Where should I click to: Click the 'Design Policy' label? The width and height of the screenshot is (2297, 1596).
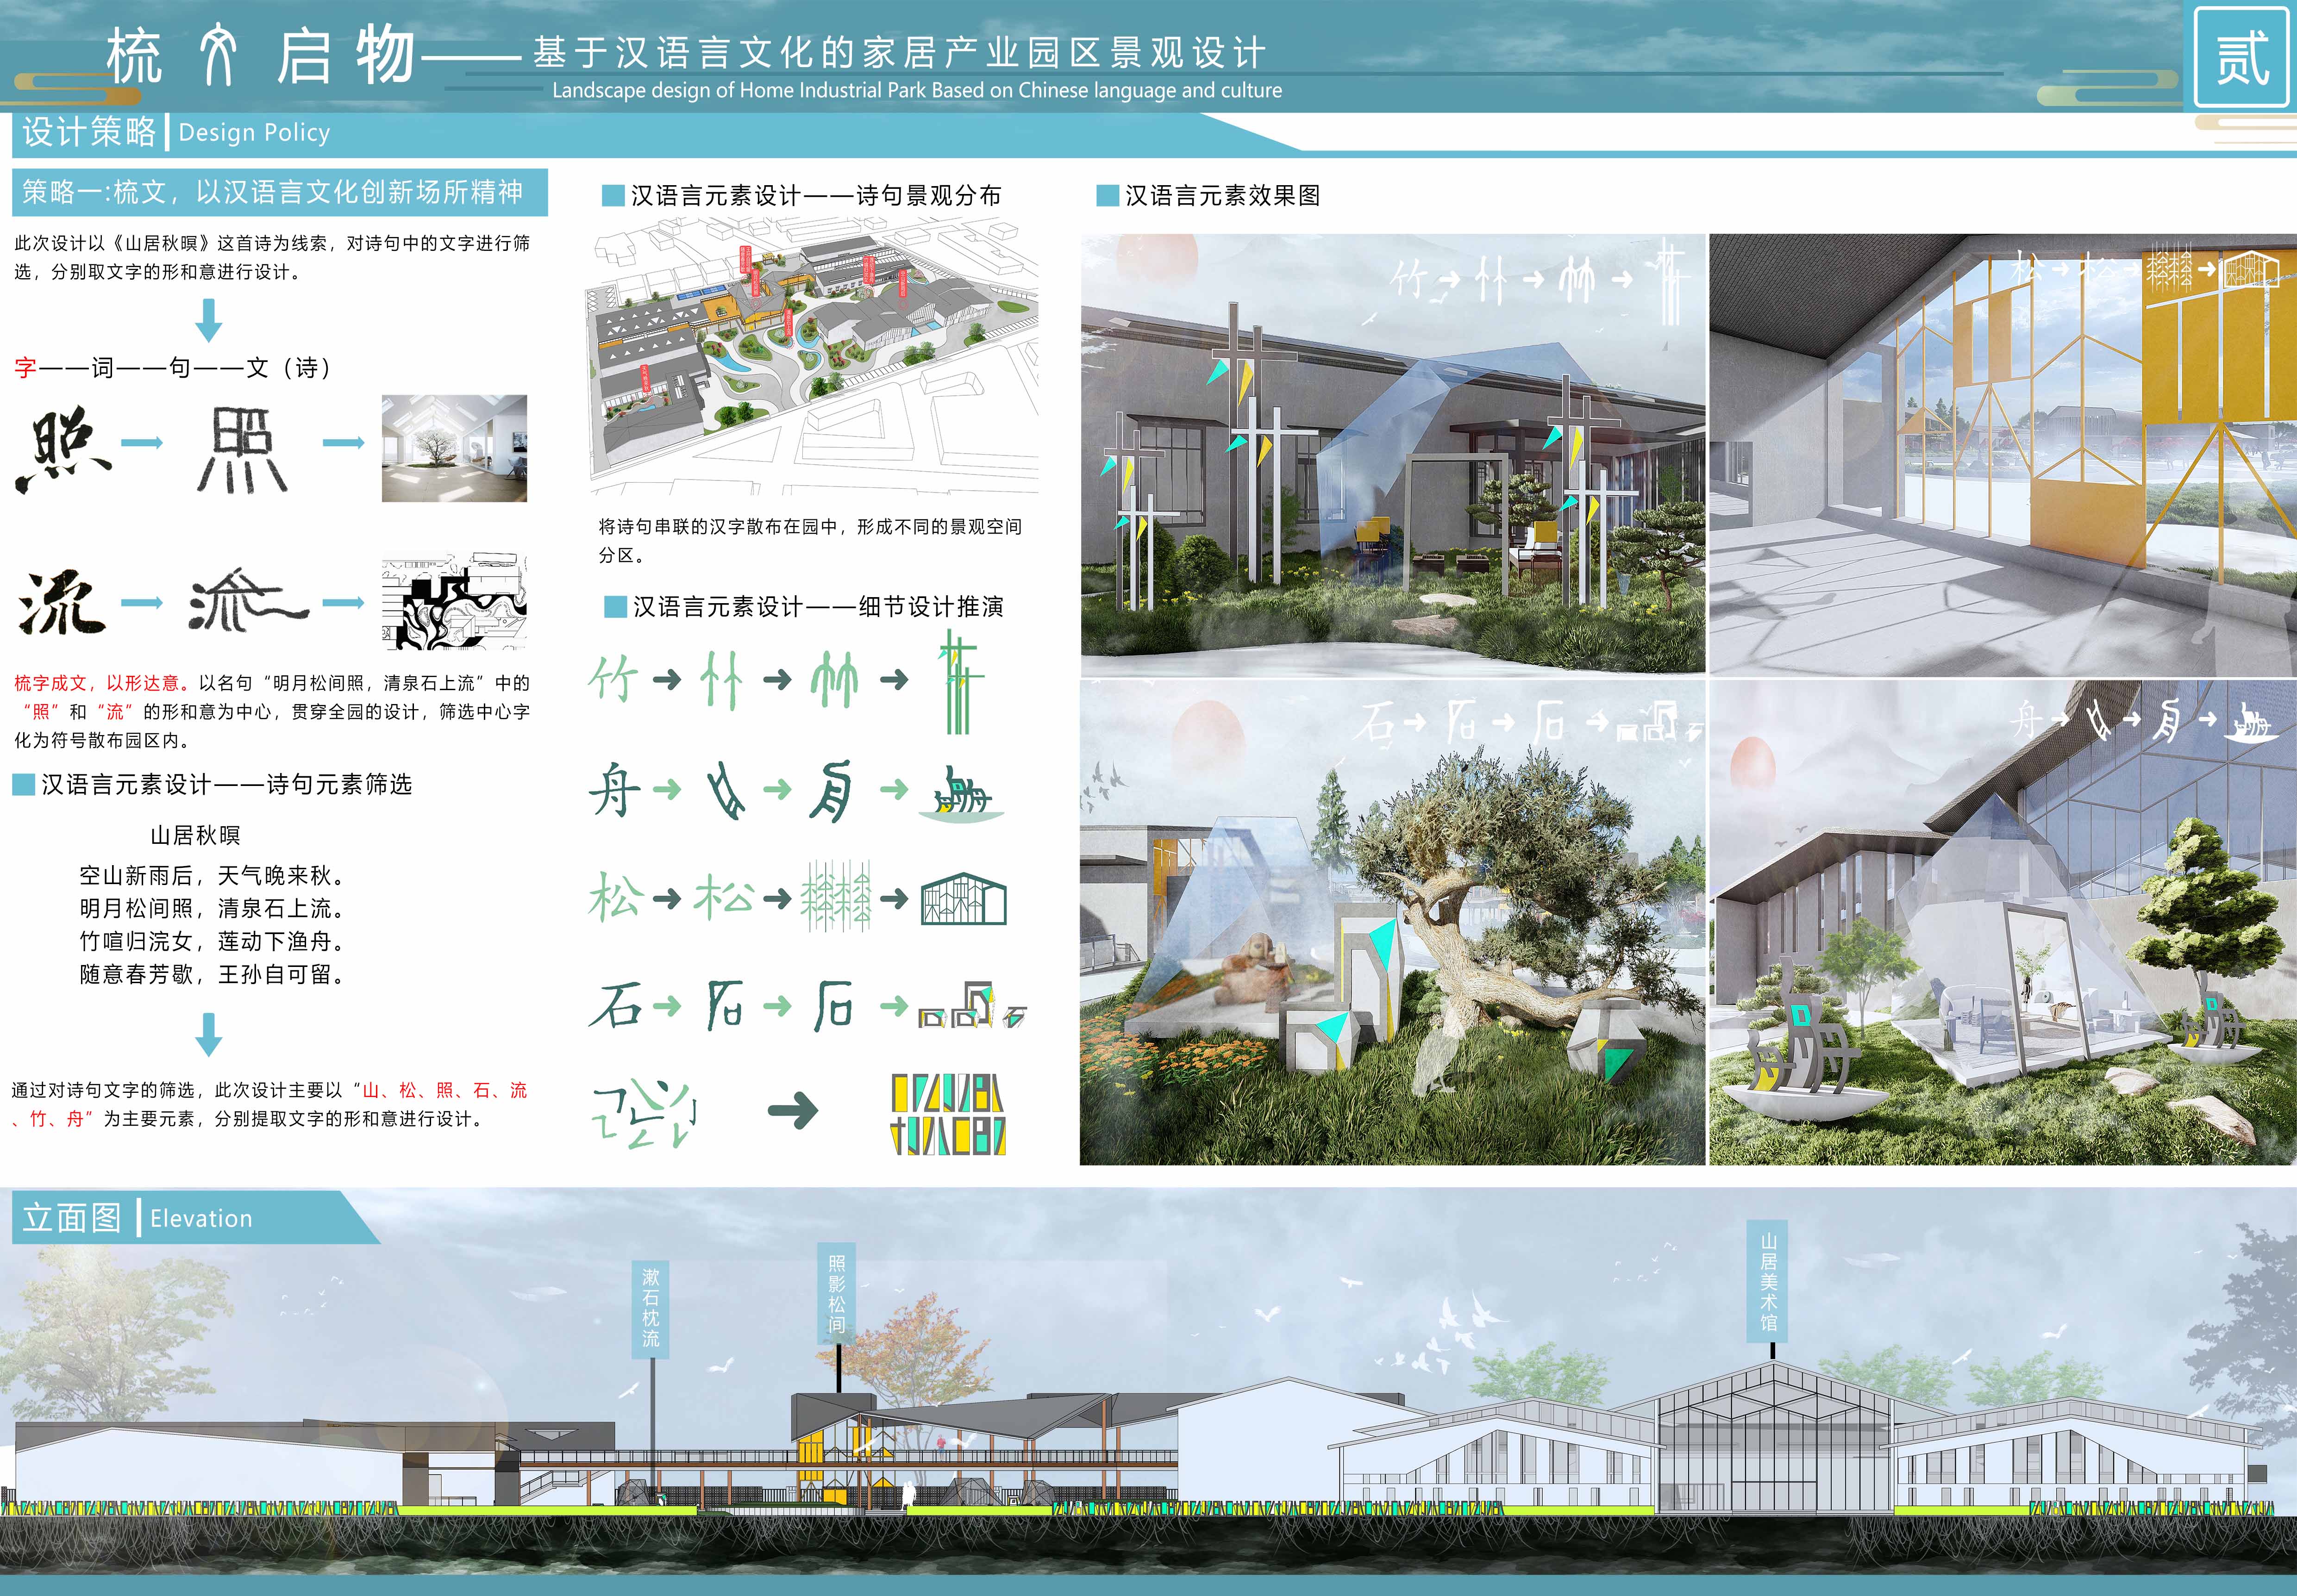(254, 133)
